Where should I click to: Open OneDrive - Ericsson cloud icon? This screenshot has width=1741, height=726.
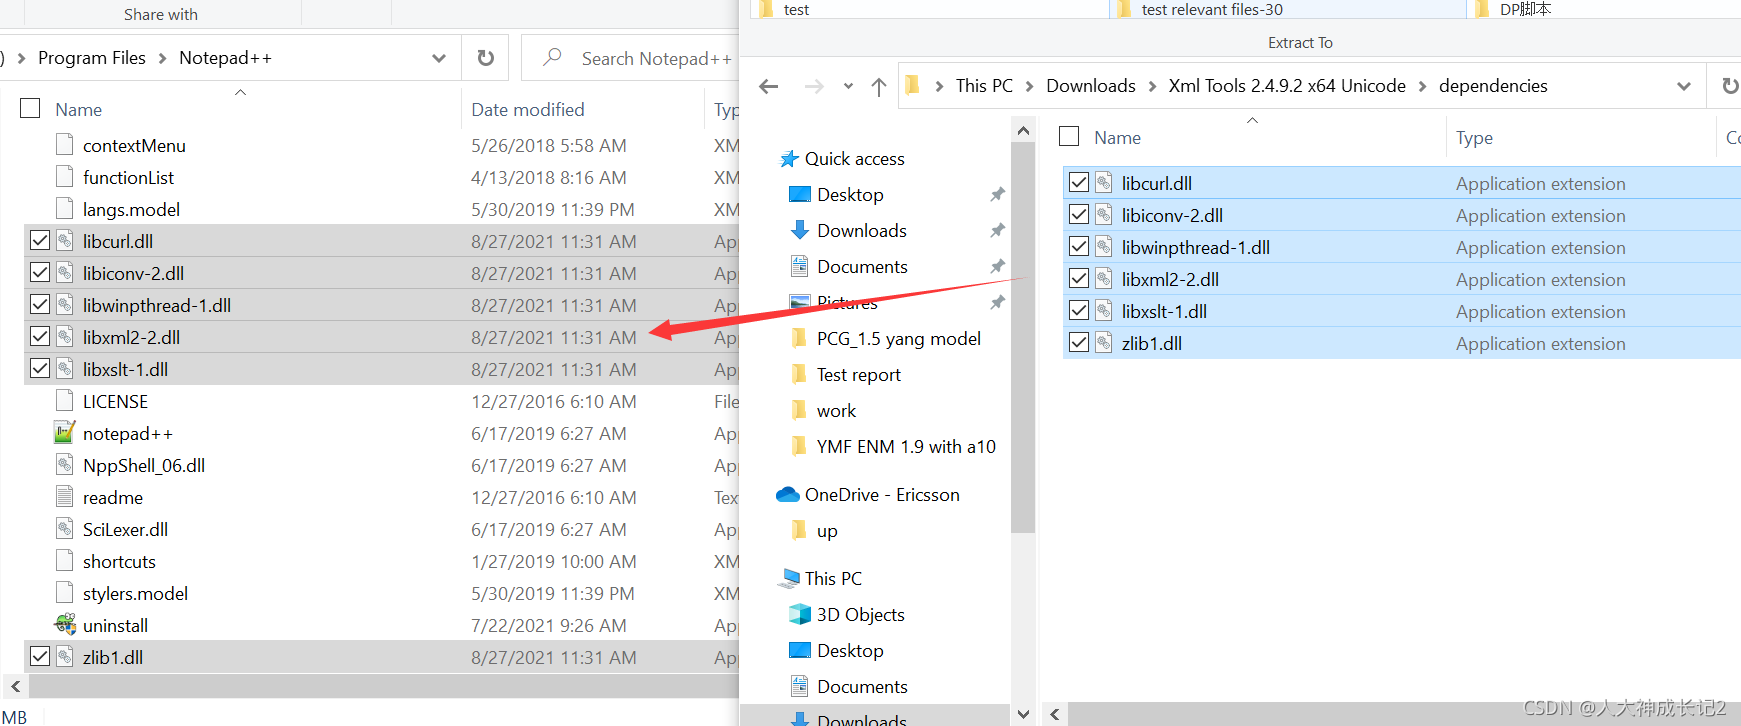(788, 494)
